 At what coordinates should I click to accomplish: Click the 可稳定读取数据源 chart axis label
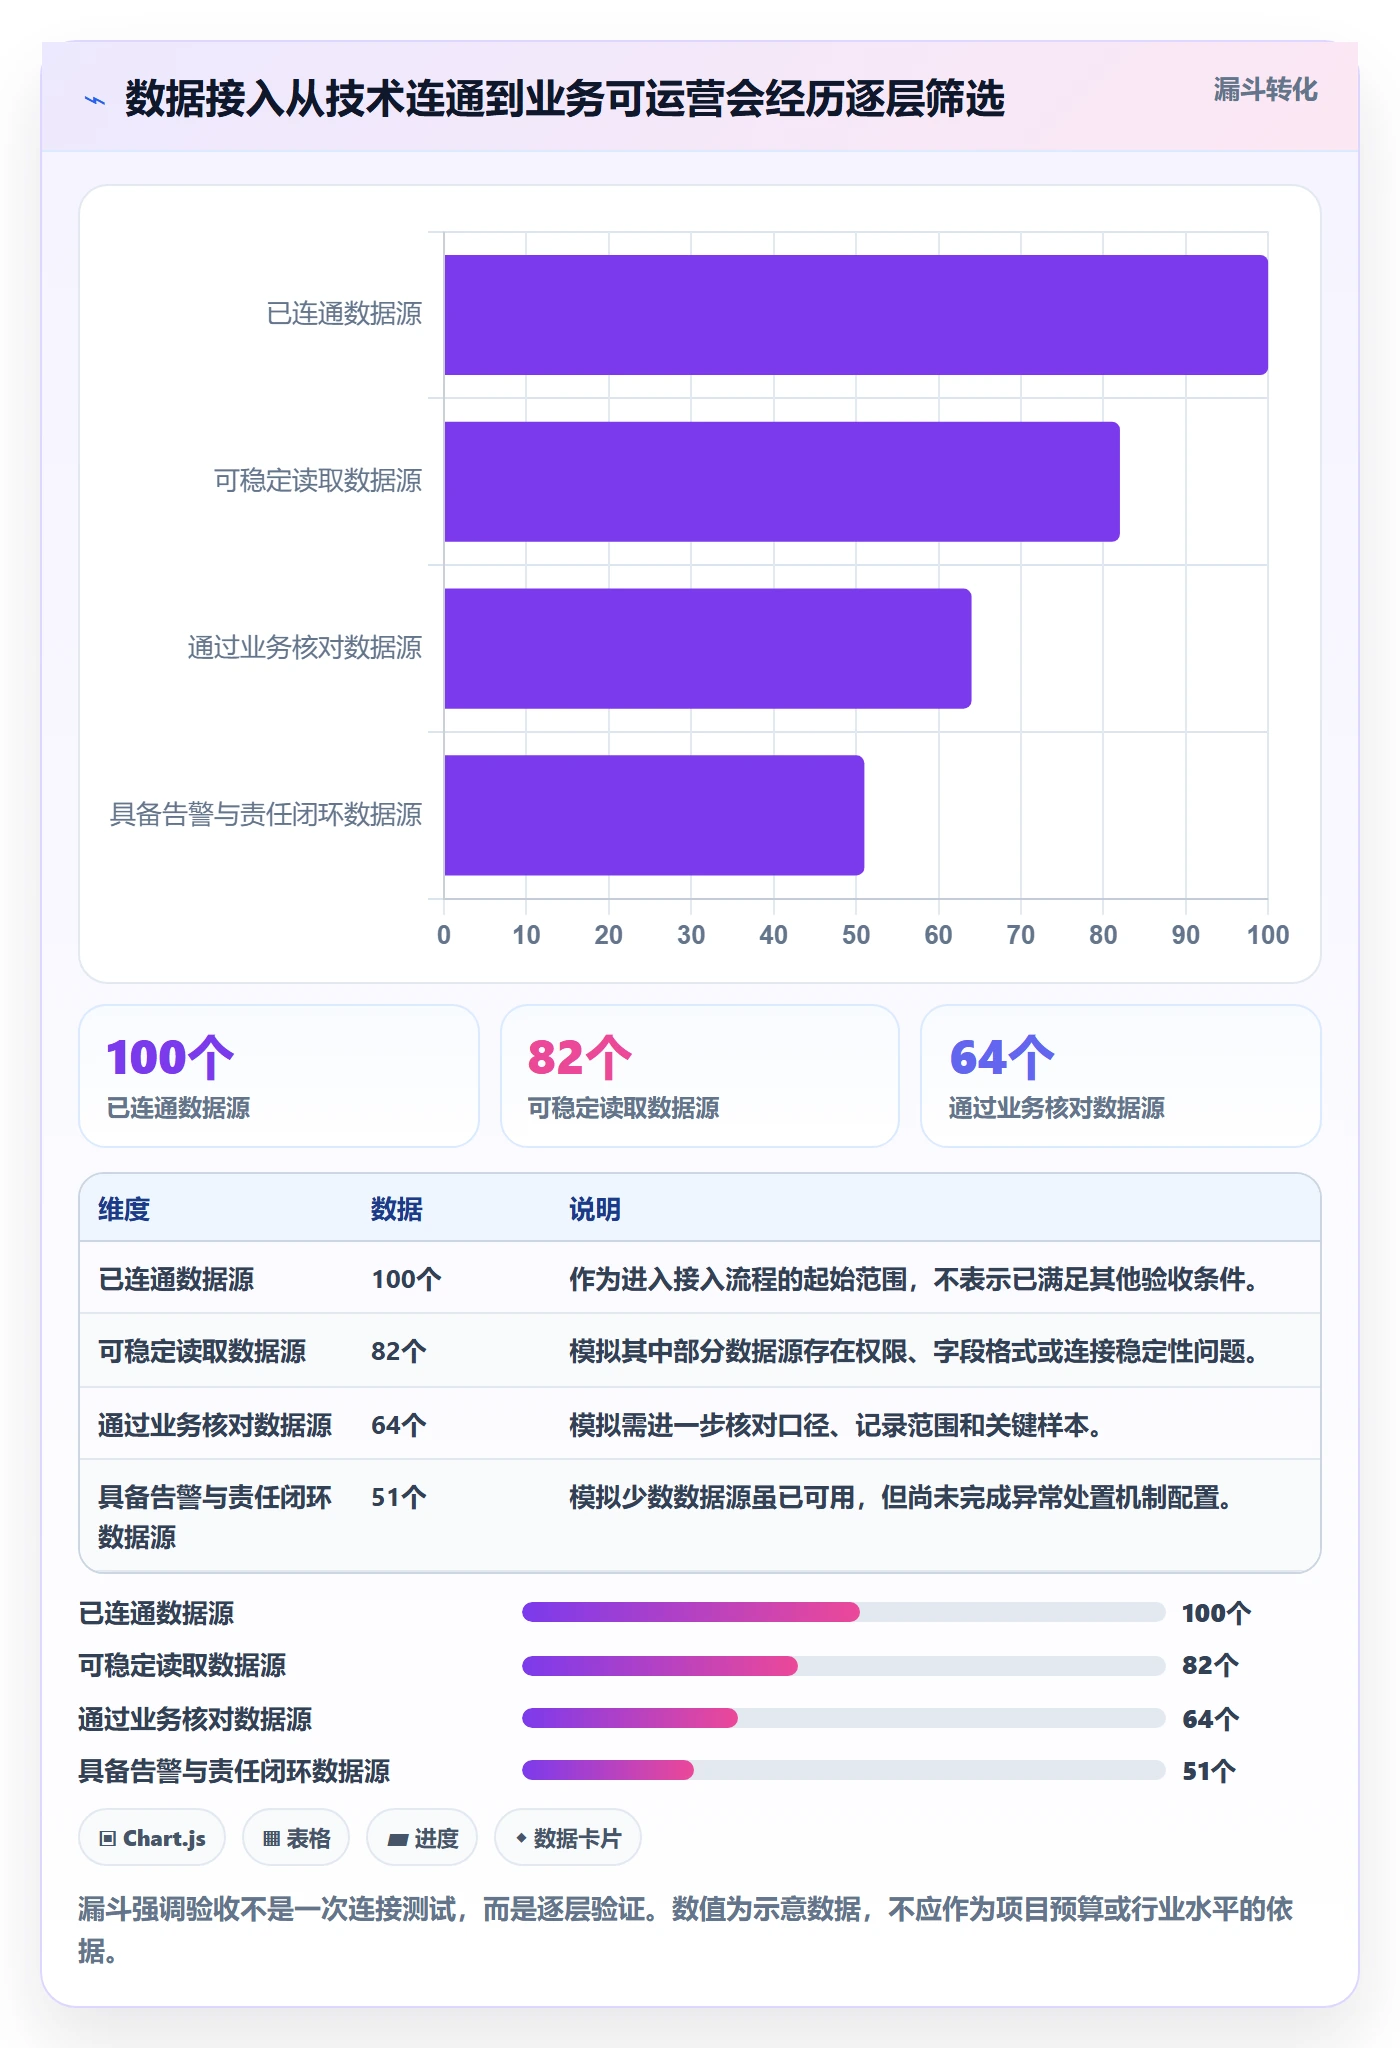[318, 481]
